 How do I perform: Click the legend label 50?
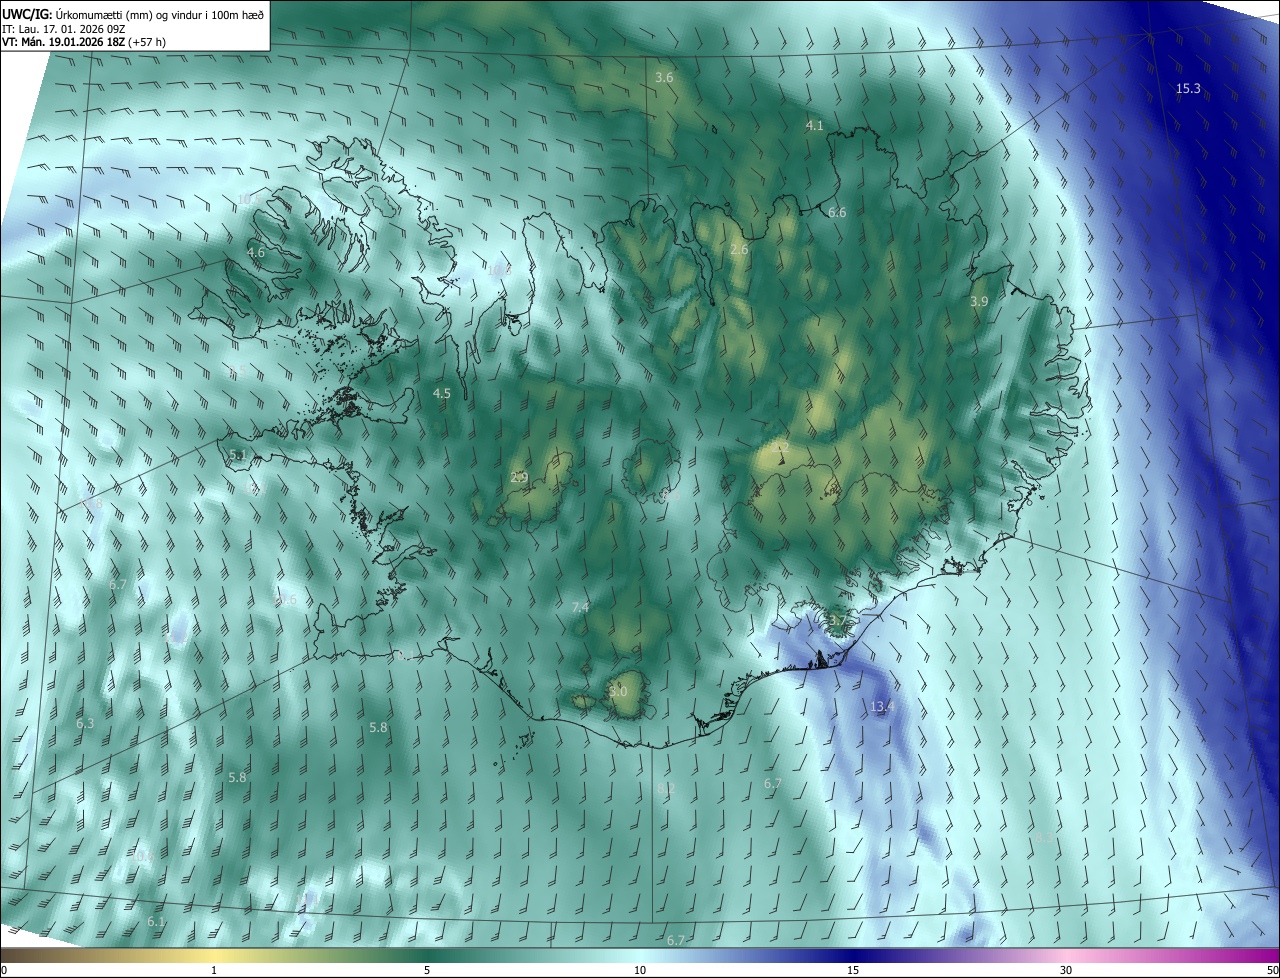point(1272,970)
